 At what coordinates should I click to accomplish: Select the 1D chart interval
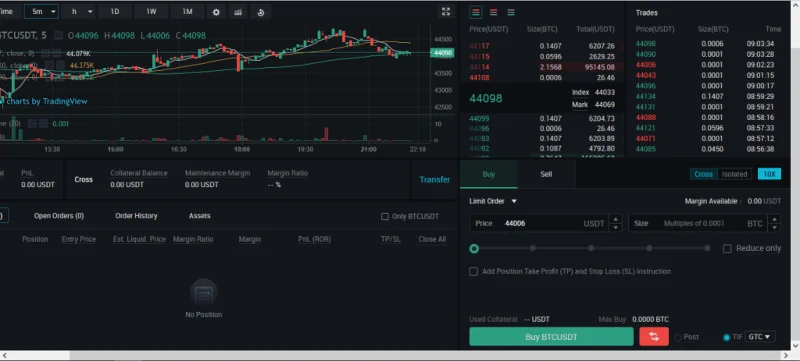pos(115,12)
